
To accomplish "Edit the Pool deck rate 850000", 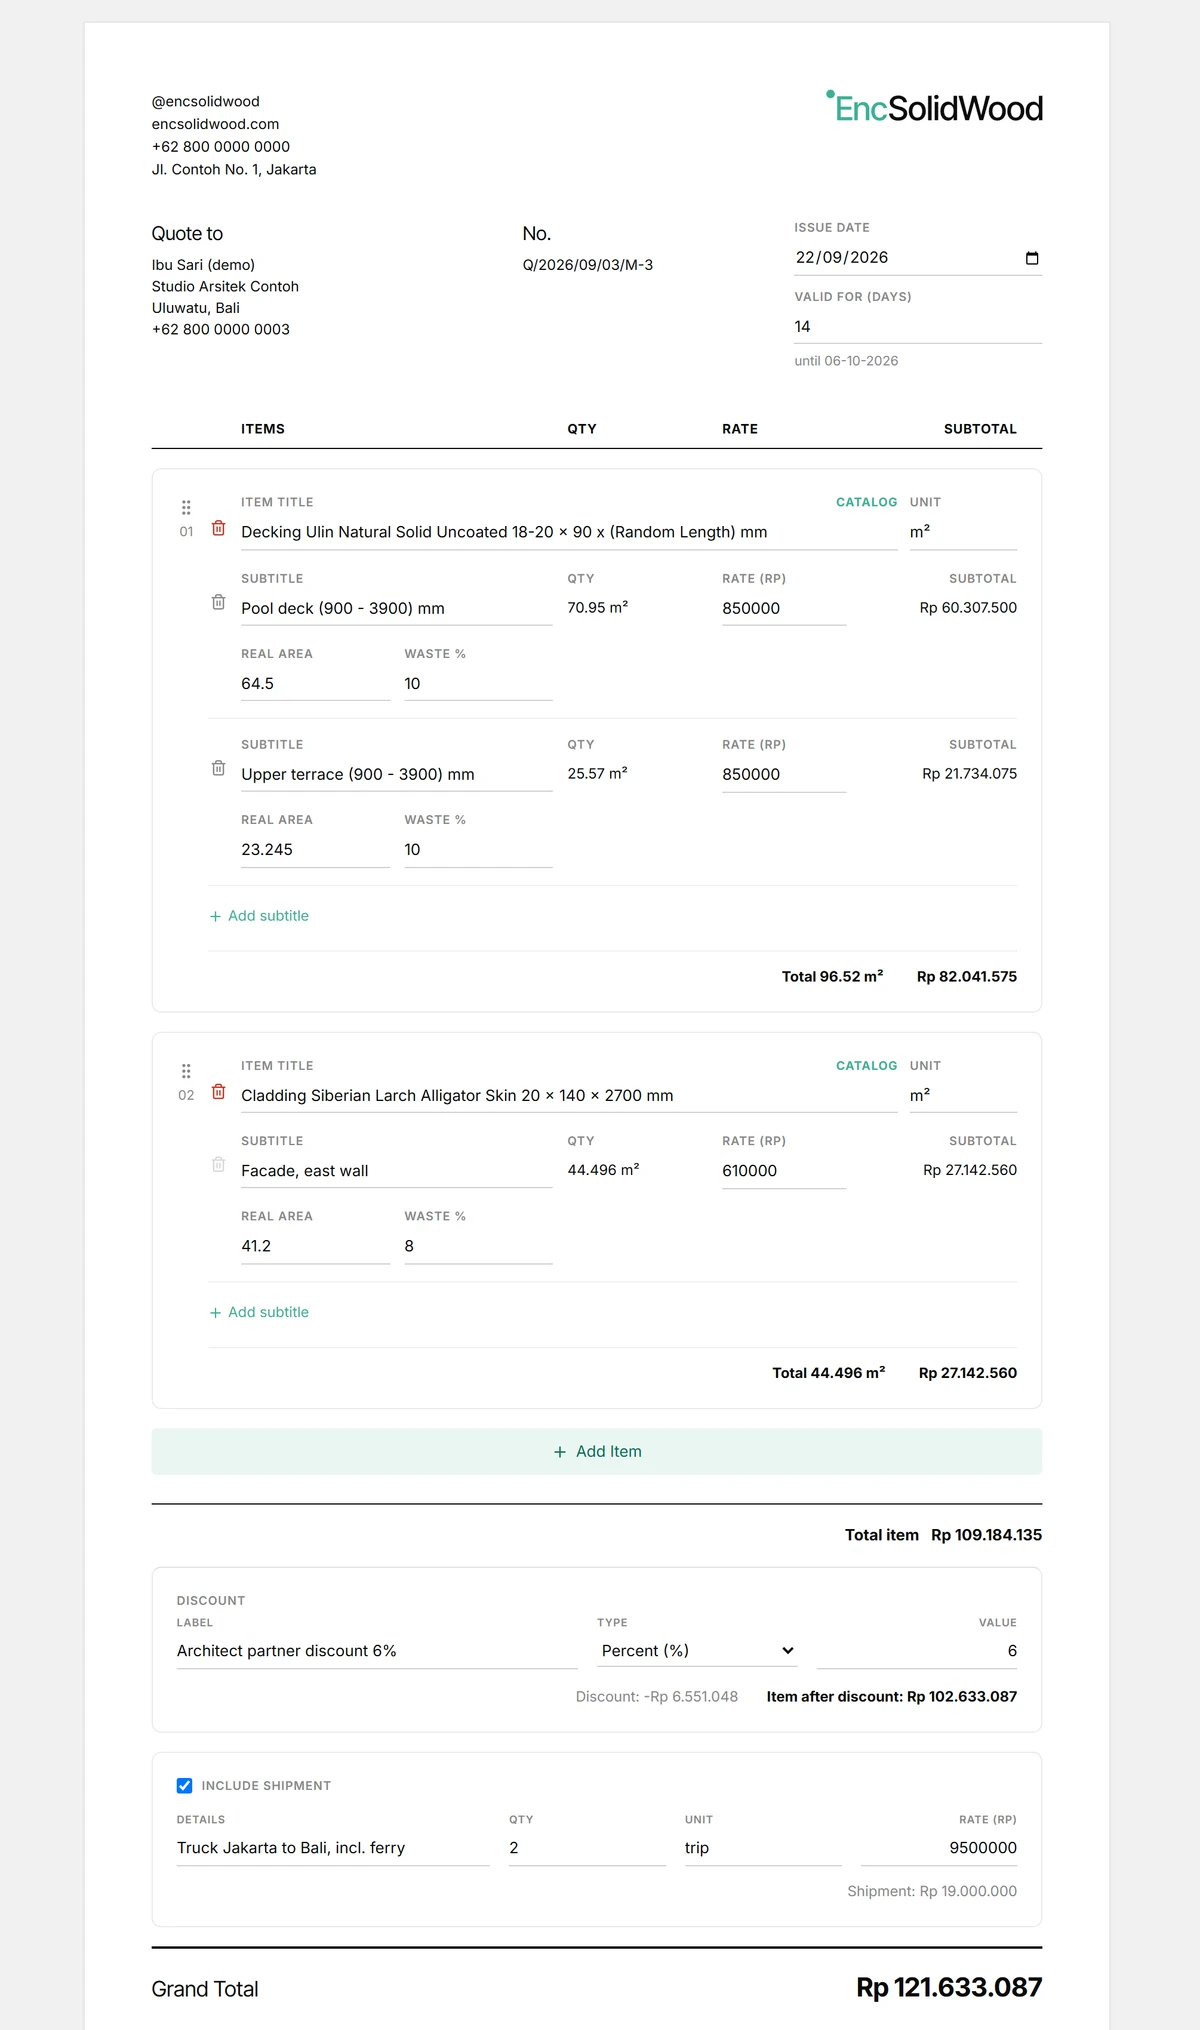I will click(x=784, y=608).
